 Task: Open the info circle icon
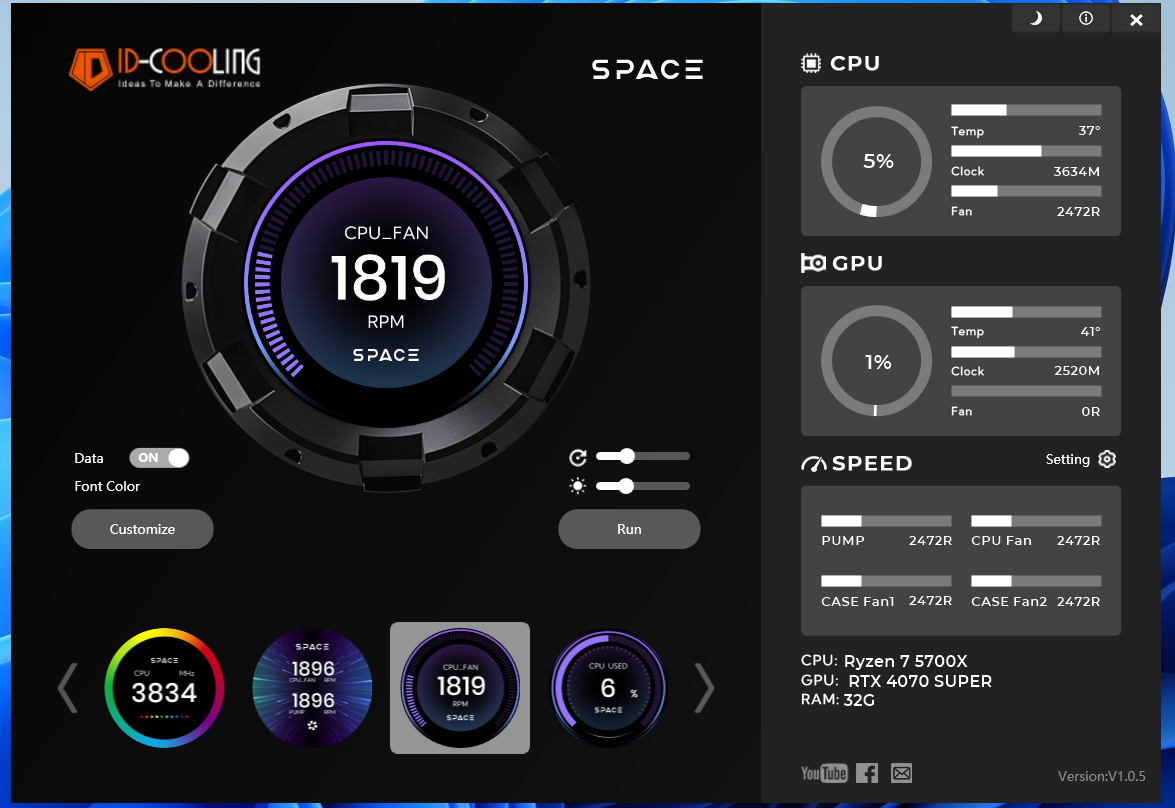tap(1086, 19)
